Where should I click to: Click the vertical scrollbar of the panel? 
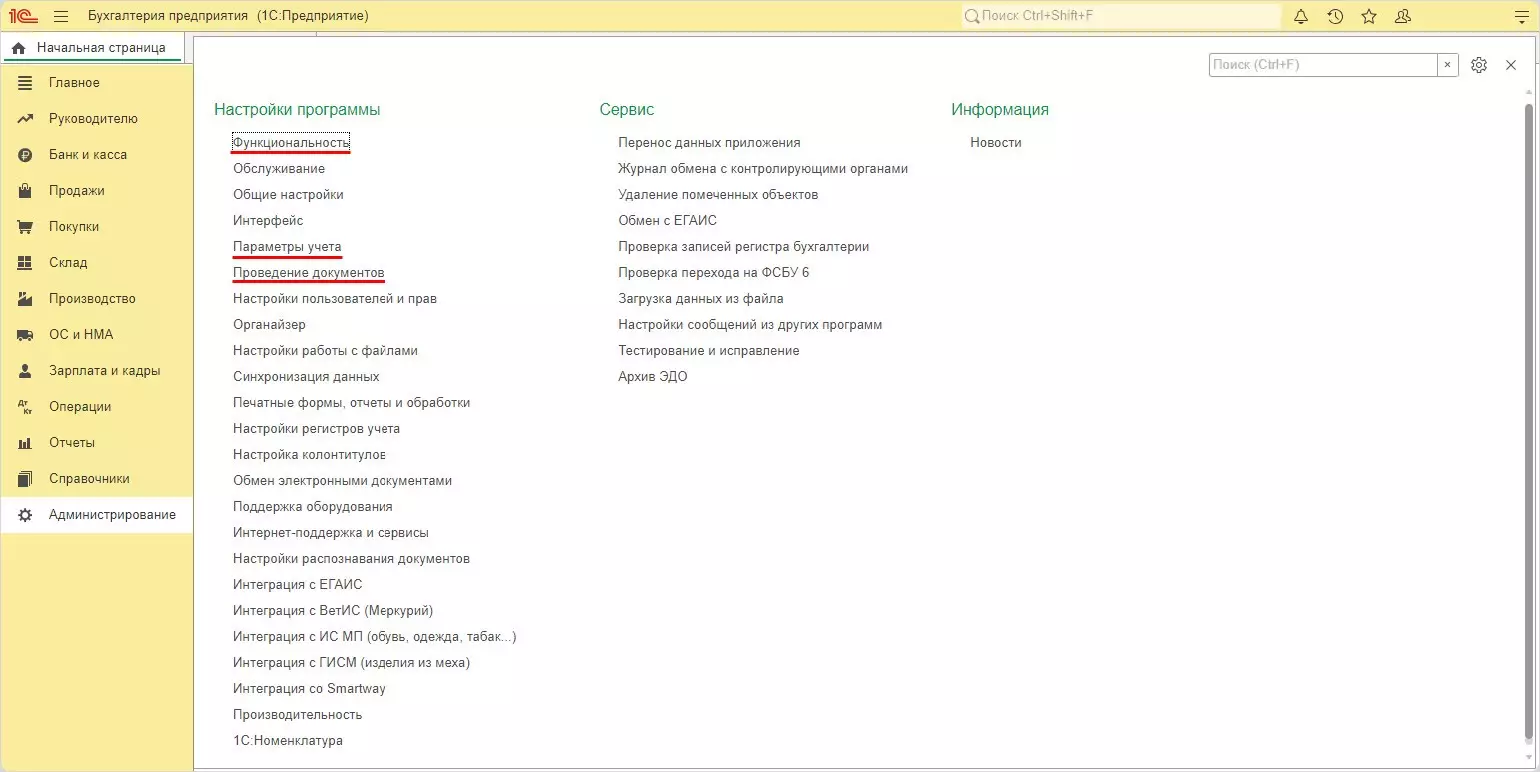coord(1528,422)
